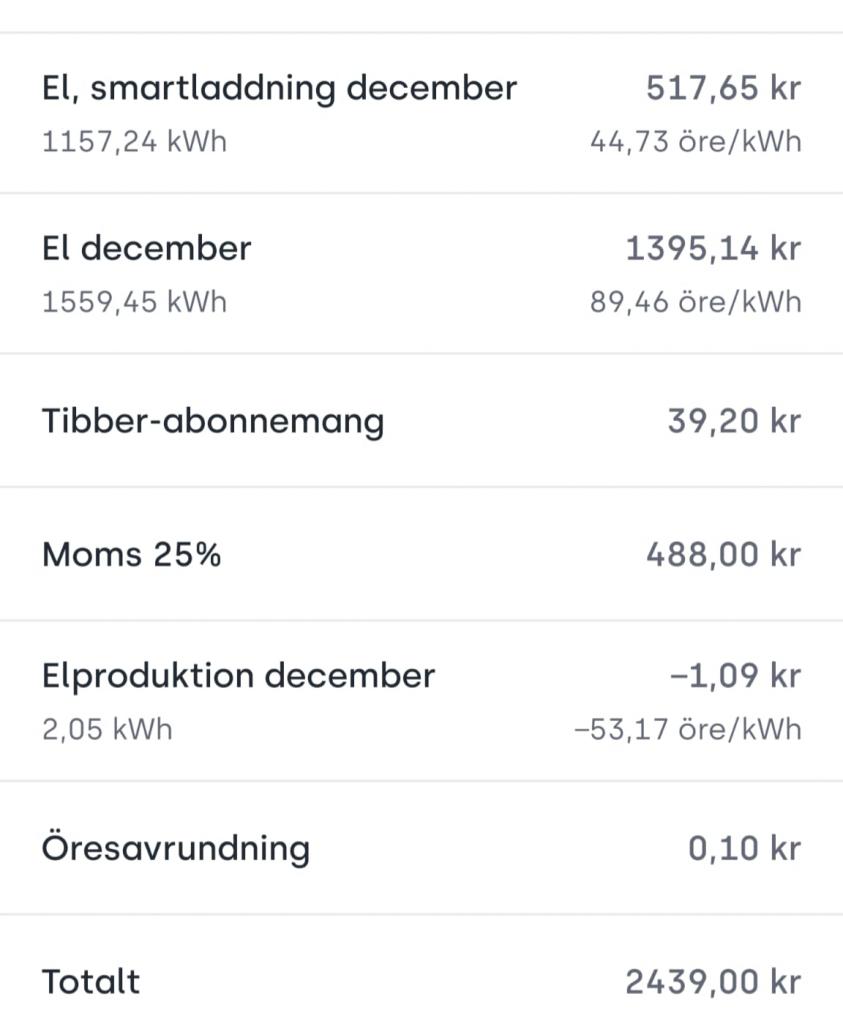843x1024 pixels.
Task: Click the 44,73 öre/kWh price text
Action: (695, 142)
